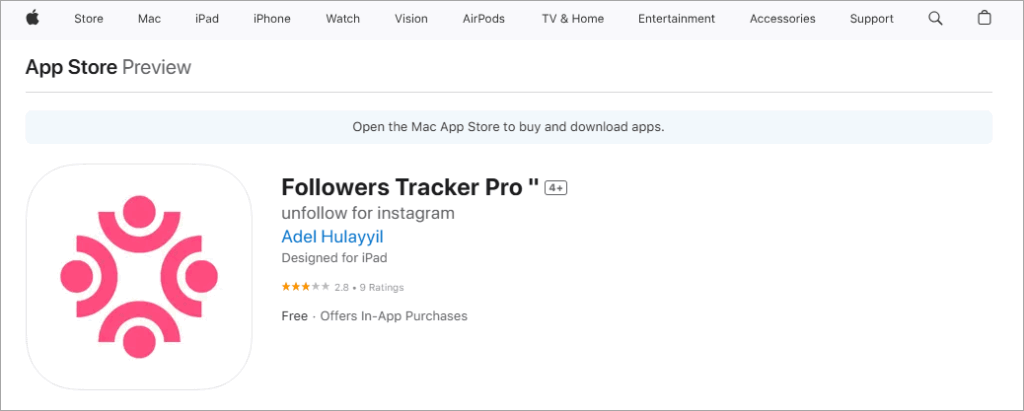Click the Followers Tracker Pro app icon
This screenshot has height=411, width=1024.
click(139, 276)
